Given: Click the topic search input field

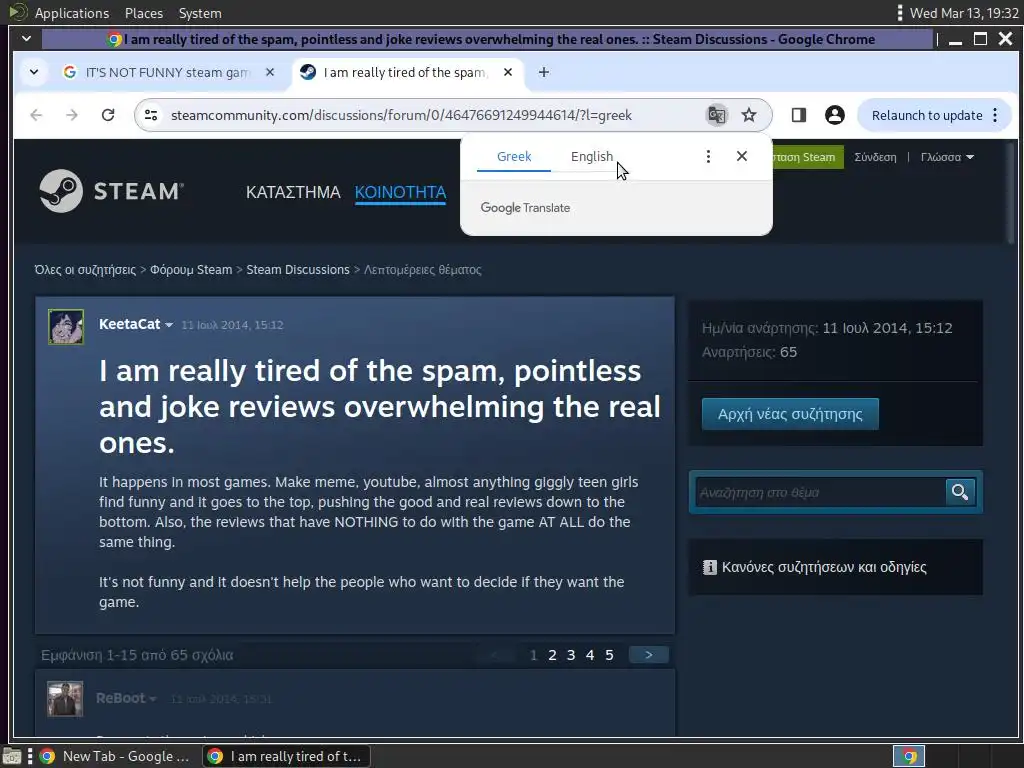Looking at the screenshot, I should coord(820,492).
